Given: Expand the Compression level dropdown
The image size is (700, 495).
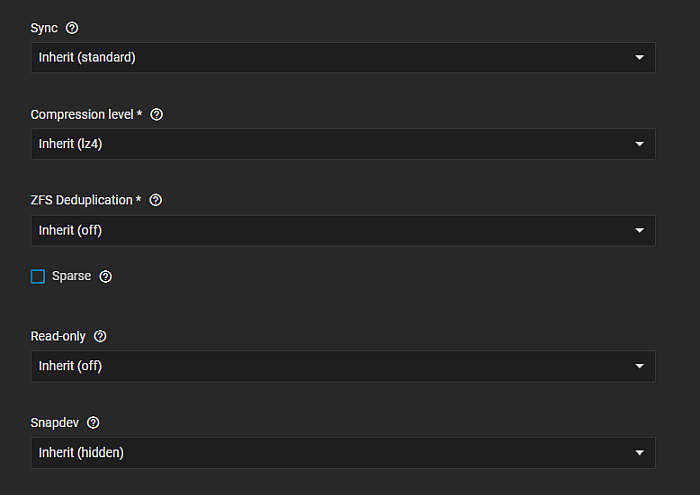Looking at the screenshot, I should (x=342, y=144).
